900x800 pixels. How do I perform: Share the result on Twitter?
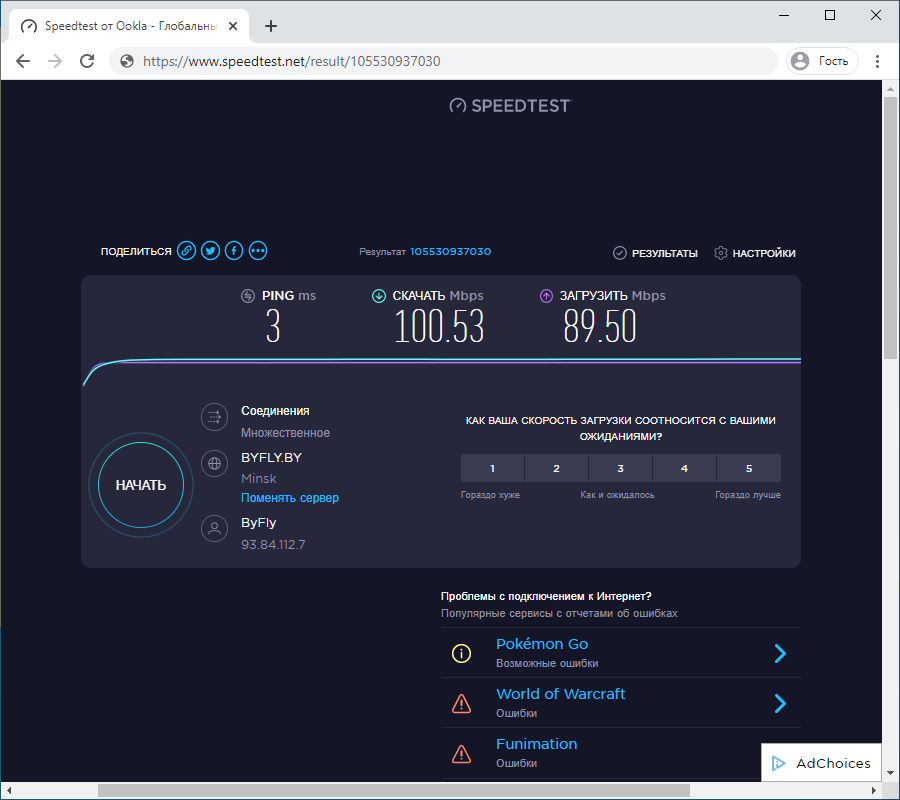(210, 250)
